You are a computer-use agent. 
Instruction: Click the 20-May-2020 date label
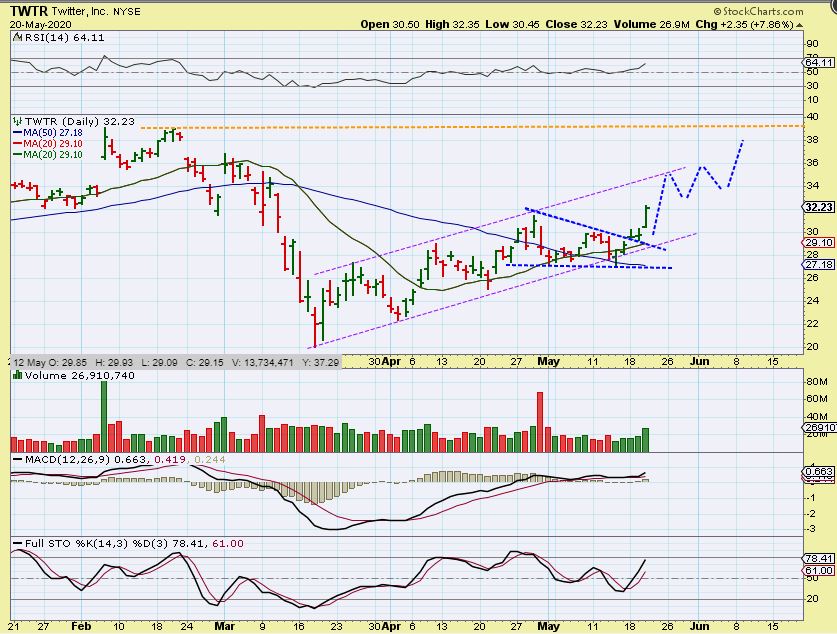tap(41, 25)
